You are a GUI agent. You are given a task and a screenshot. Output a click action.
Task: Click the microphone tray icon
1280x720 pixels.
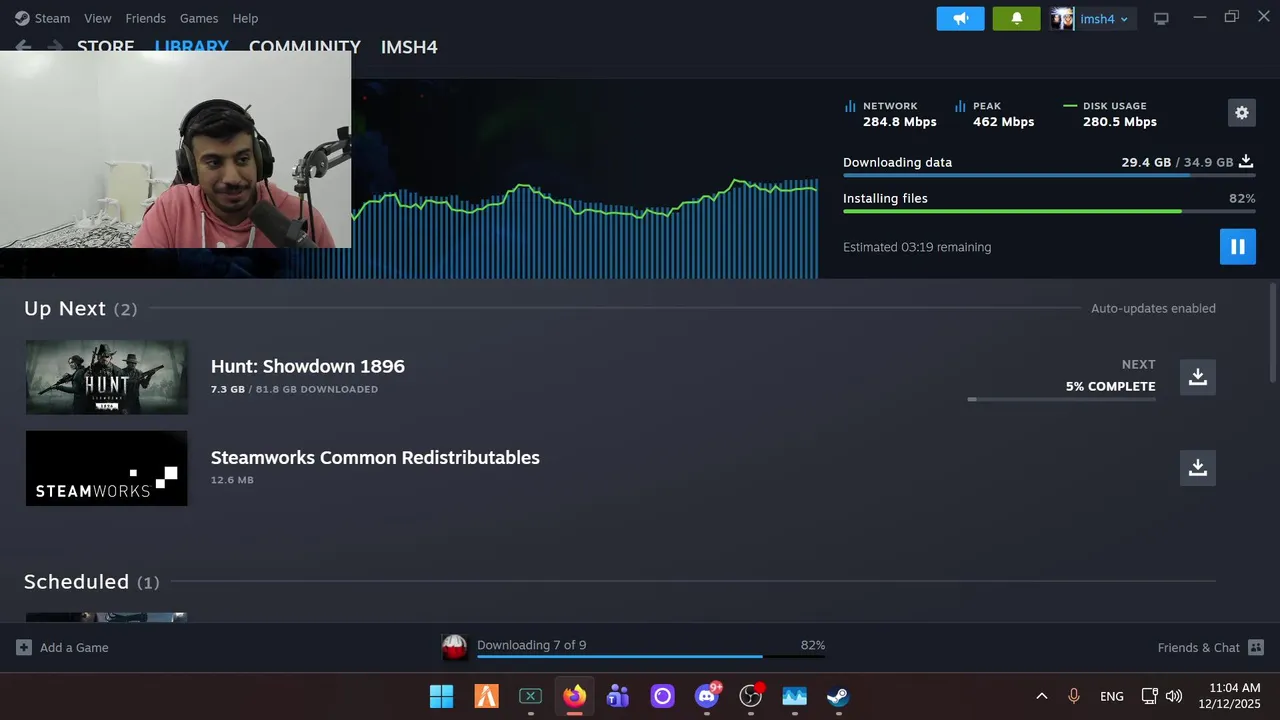(x=1074, y=696)
